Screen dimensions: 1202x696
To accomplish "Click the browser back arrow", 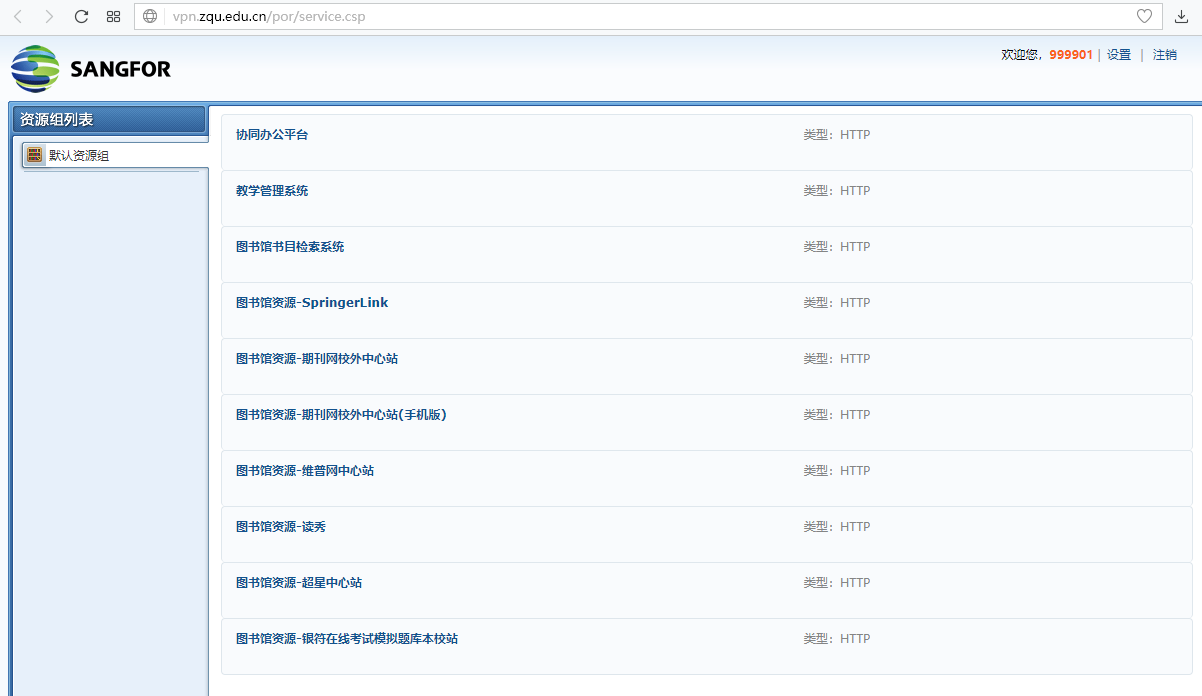I will (x=17, y=16).
